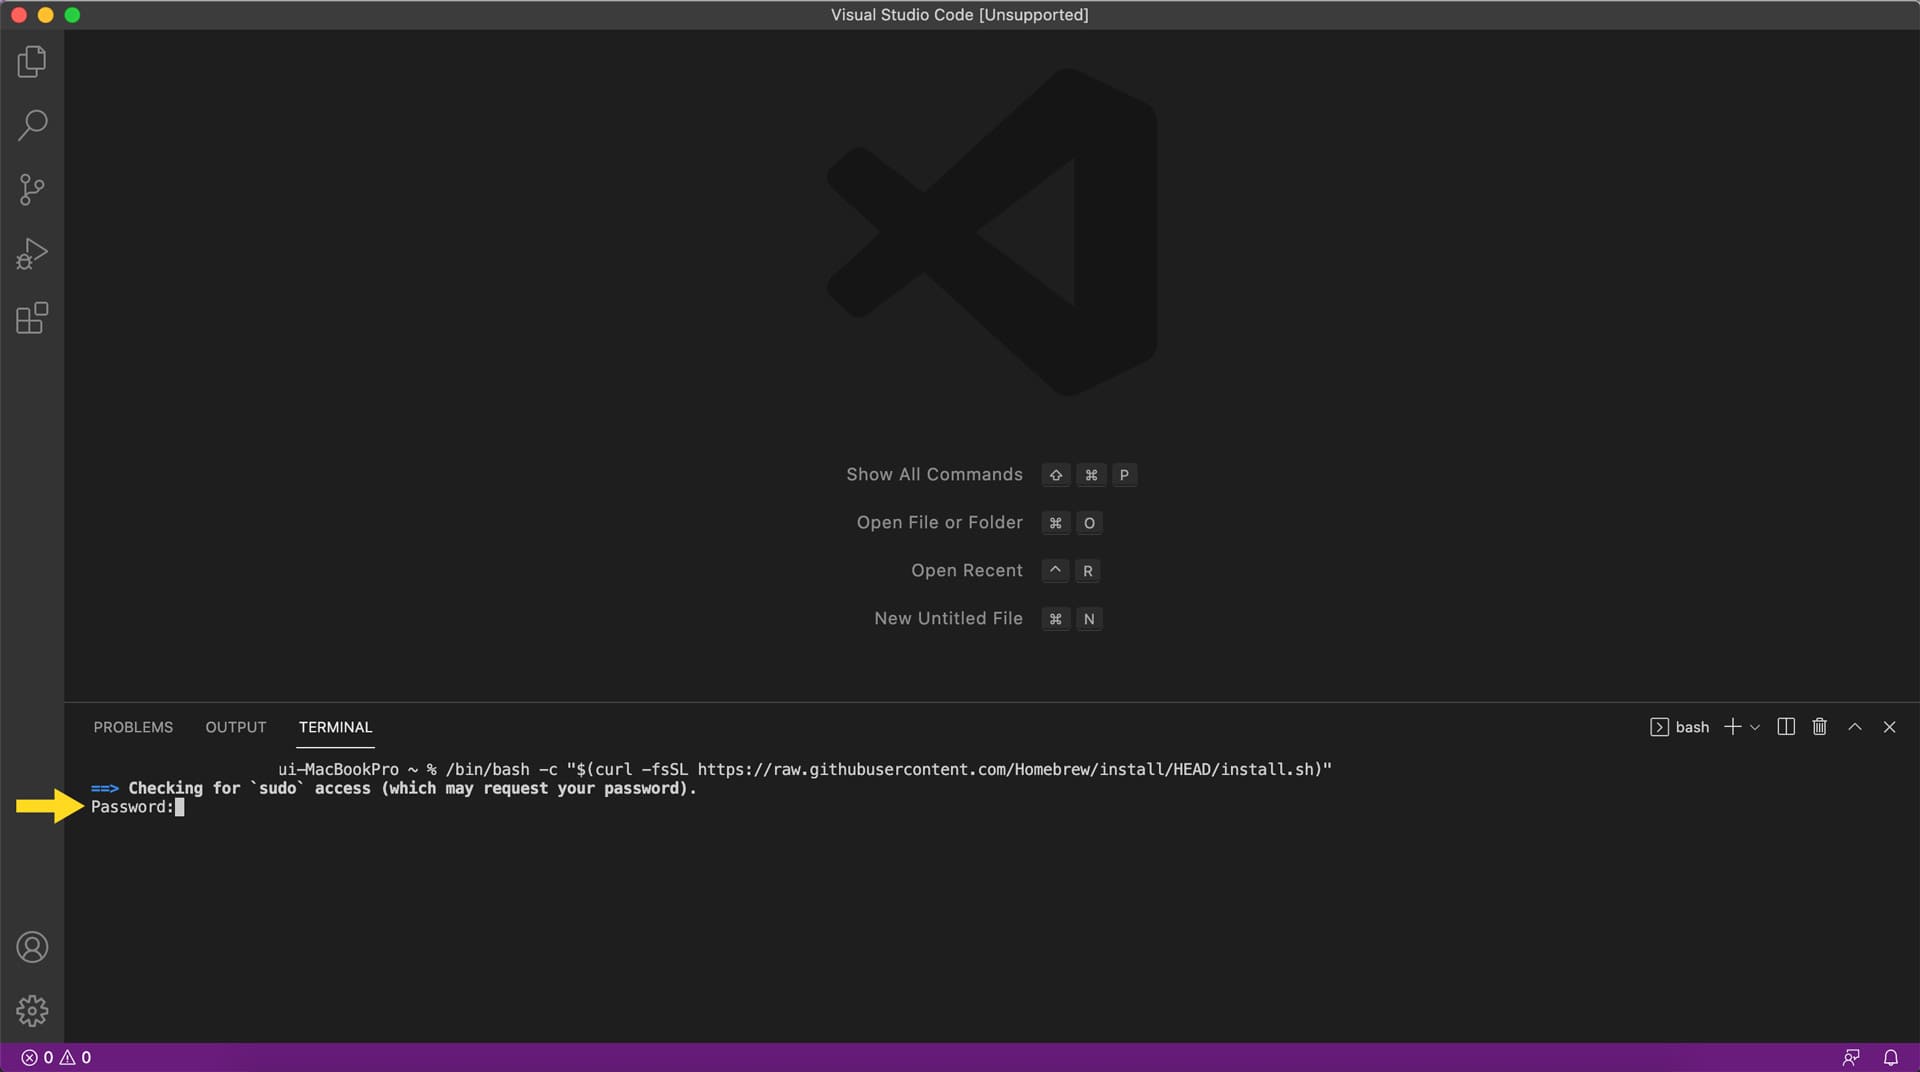Switch to the OUTPUT tab
The image size is (1920, 1072).
[235, 727]
